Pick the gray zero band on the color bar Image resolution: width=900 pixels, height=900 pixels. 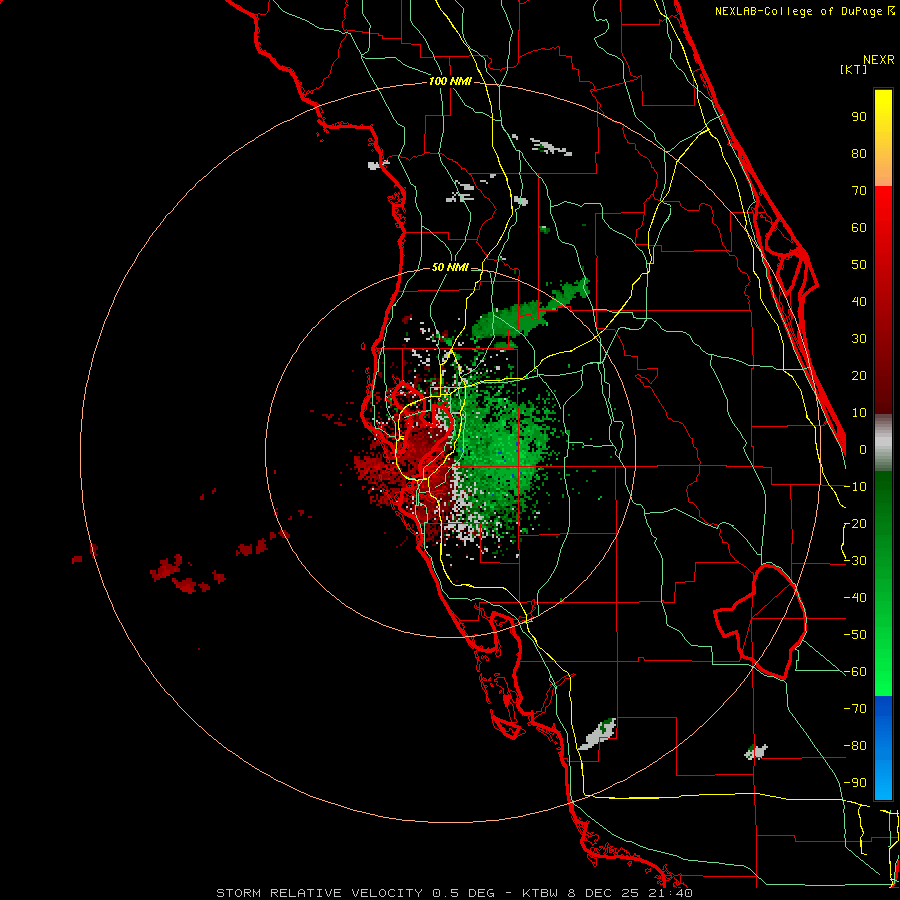883,443
